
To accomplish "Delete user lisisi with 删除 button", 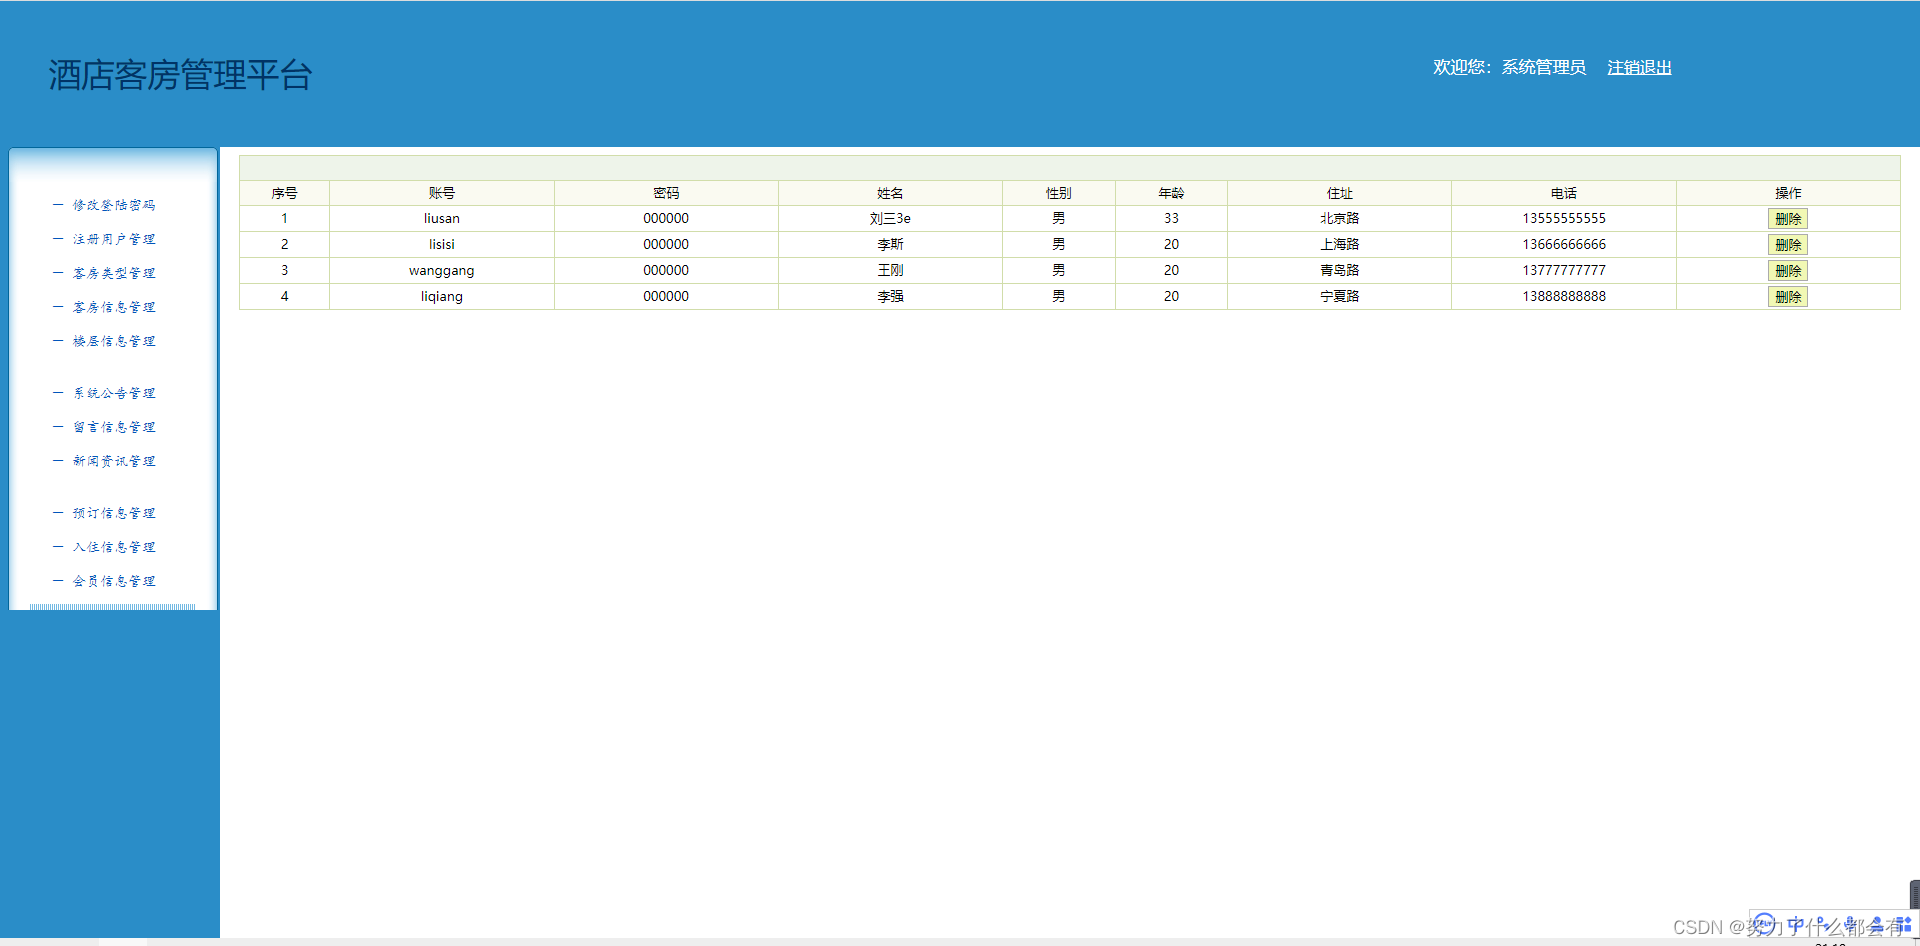I will (1788, 245).
